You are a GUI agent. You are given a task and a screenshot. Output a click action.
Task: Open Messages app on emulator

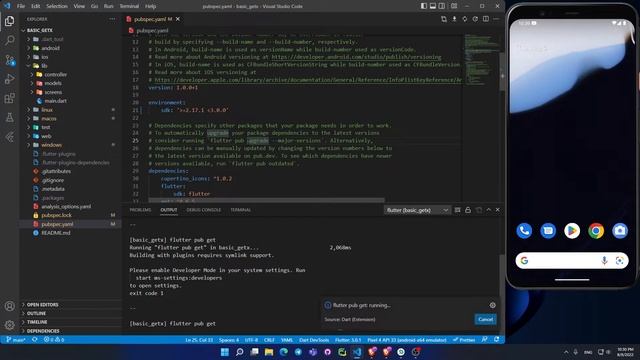[548, 231]
